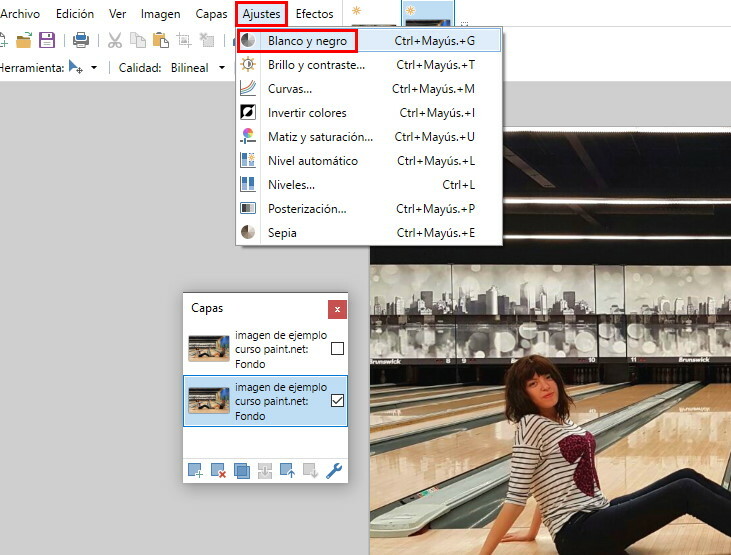Choose Matiz y saturación menu entry

pyautogui.click(x=320, y=137)
